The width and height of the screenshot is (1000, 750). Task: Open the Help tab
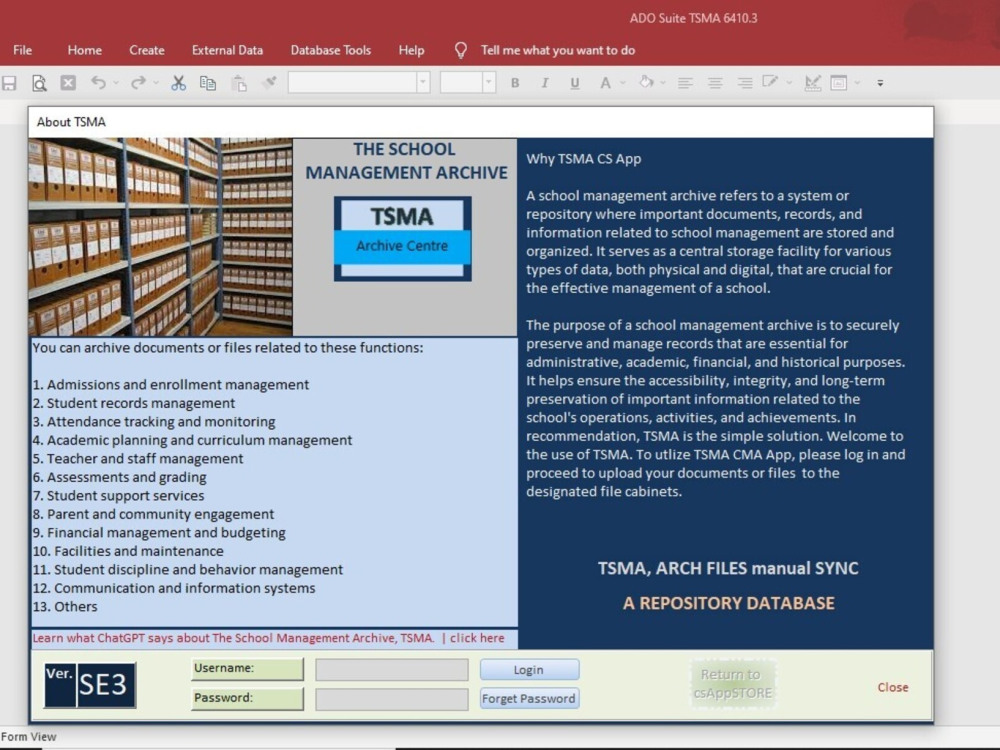[x=411, y=50]
